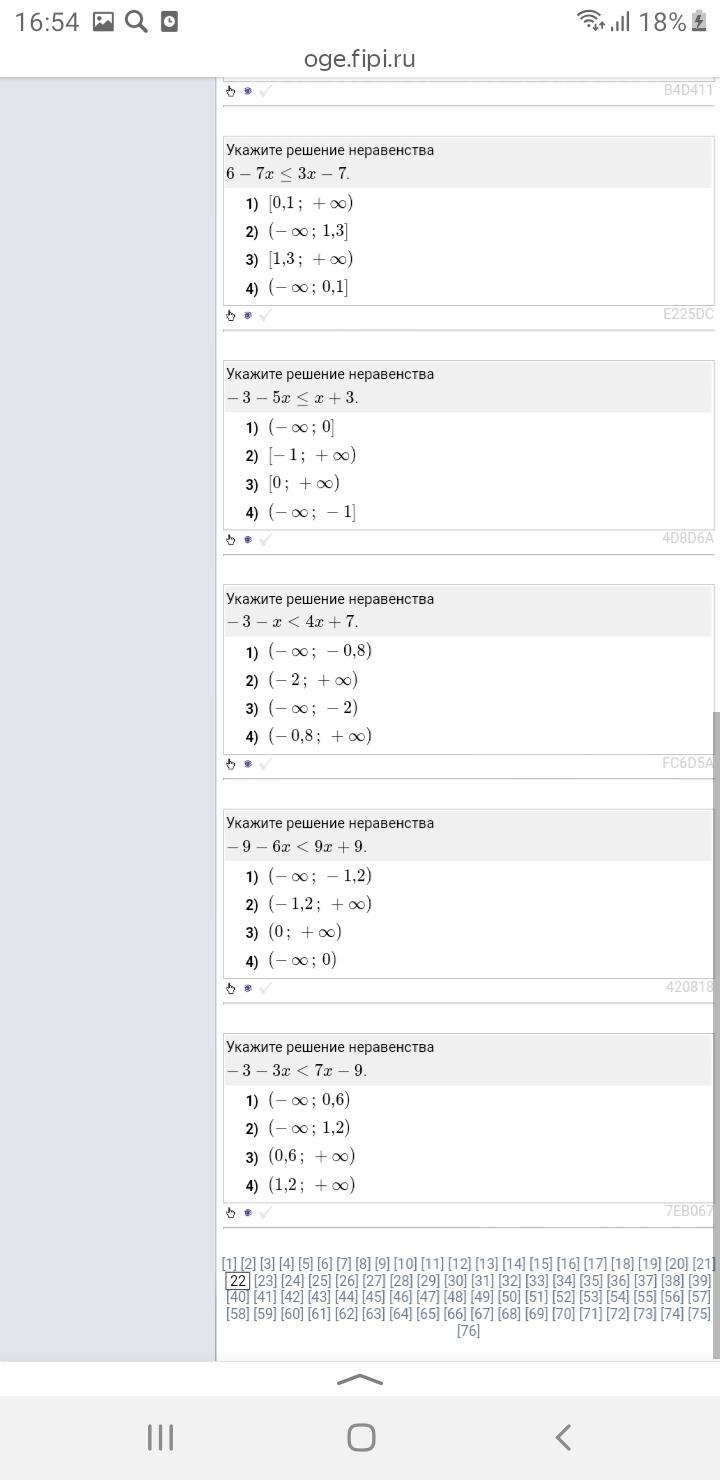Viewport: 720px width, 1480px height.
Task: Tap answer option 4) (1,2; +∞)
Action: pos(311,1185)
